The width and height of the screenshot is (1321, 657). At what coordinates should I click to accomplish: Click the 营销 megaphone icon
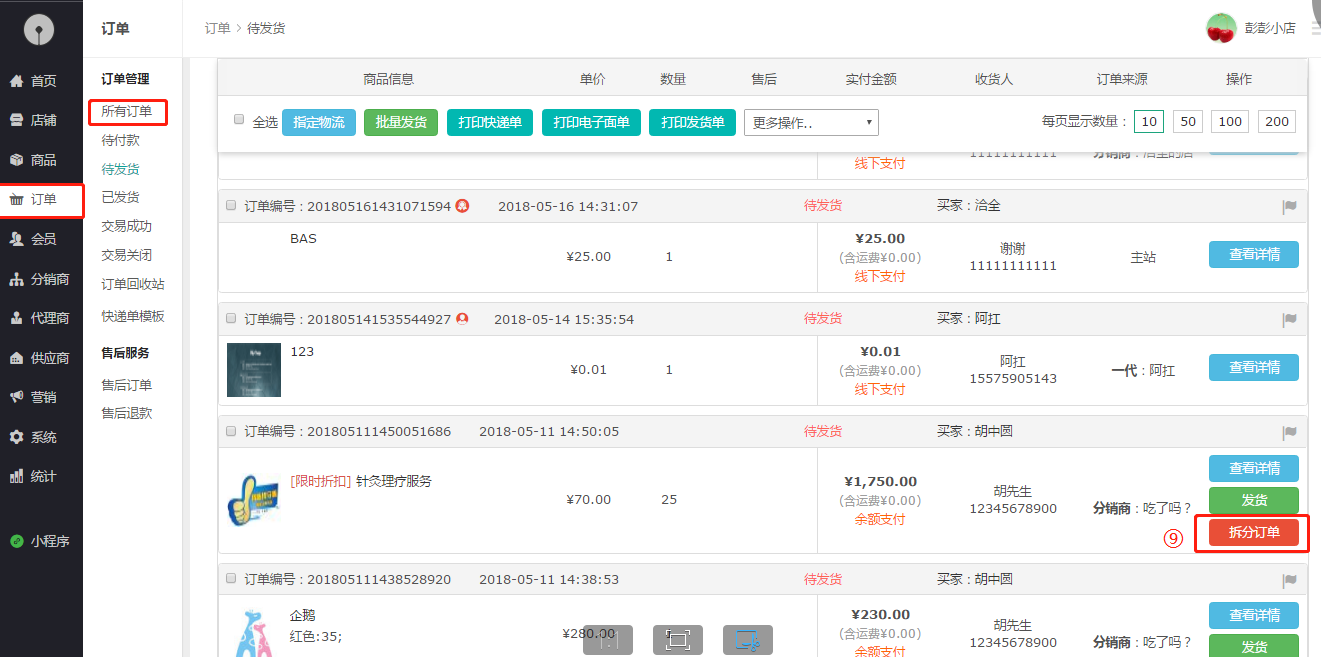pyautogui.click(x=16, y=397)
